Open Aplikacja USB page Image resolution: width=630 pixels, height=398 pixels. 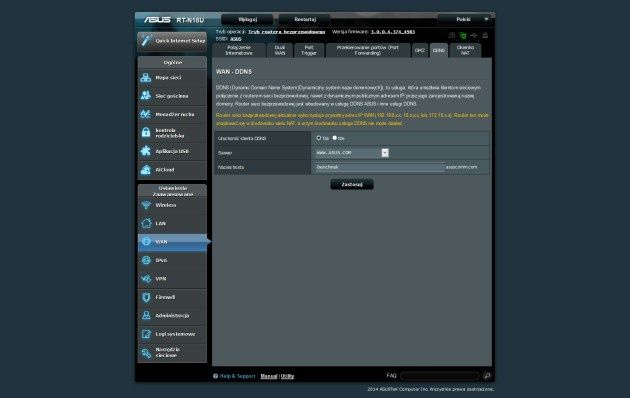coord(172,151)
